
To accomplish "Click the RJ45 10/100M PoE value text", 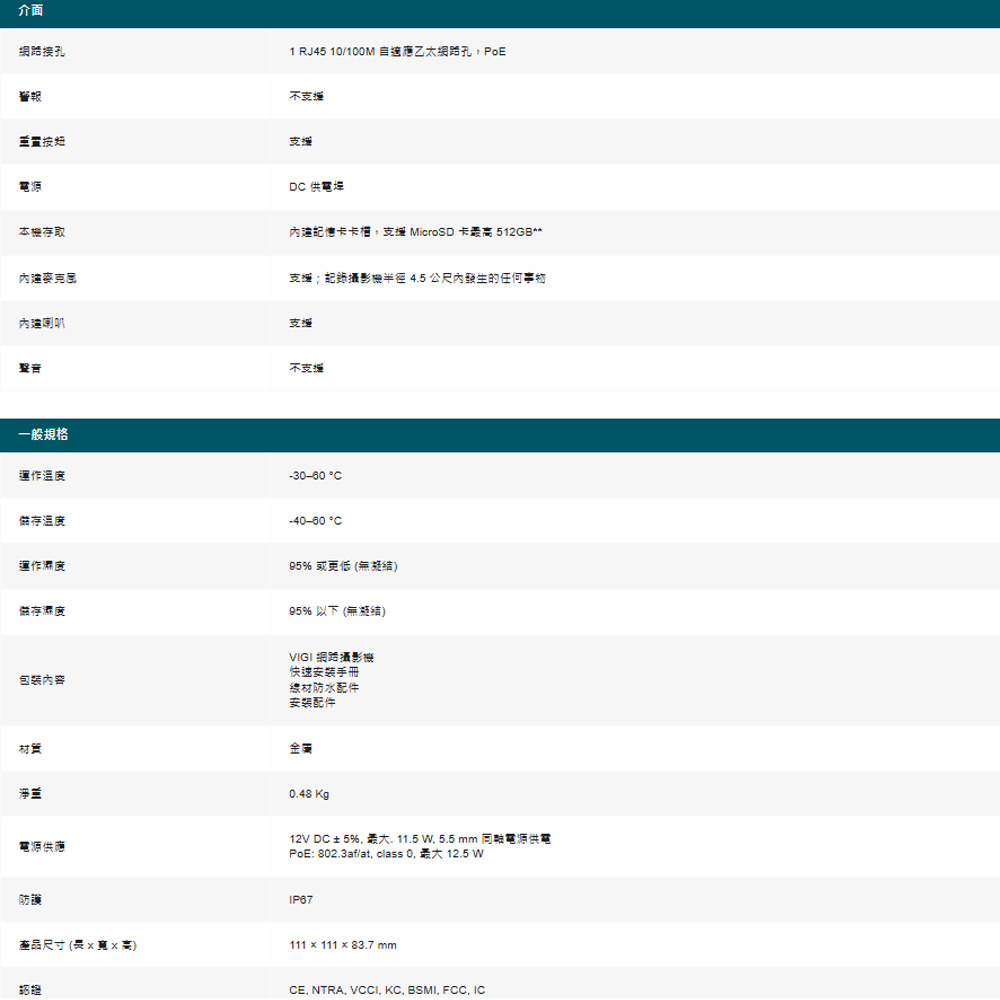I will [x=397, y=51].
